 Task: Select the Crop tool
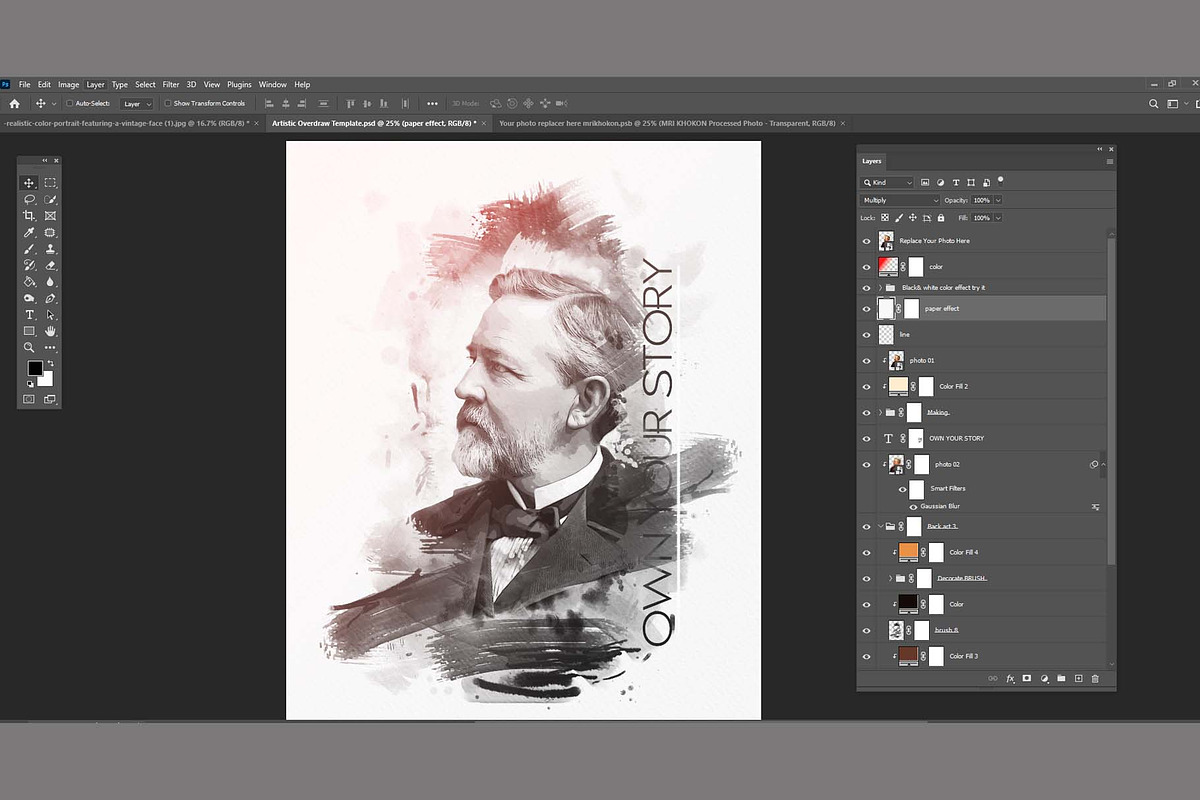[x=29, y=216]
